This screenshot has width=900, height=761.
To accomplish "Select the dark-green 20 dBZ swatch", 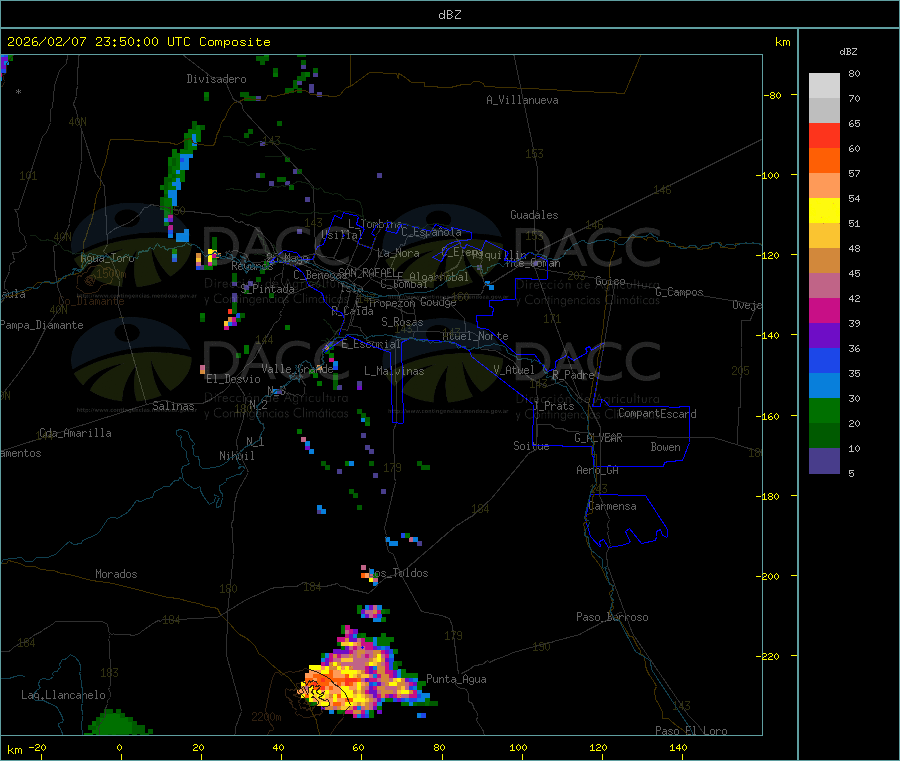I will click(824, 435).
